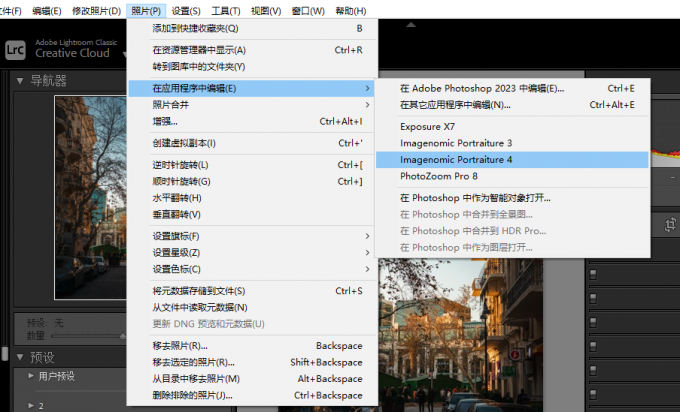The height and width of the screenshot is (412, 680).
Task: Open the 修改照片(D) menu
Action: coord(96,10)
